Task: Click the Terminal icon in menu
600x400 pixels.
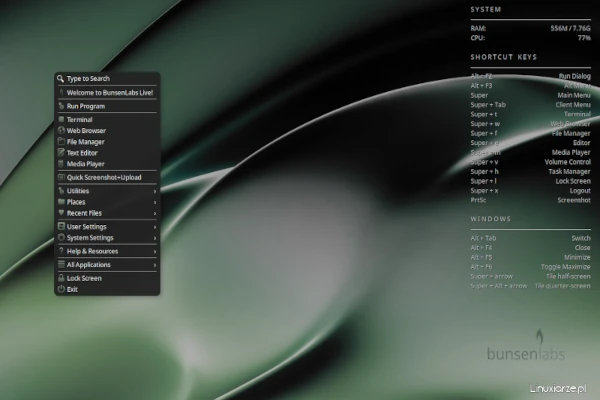Action: pos(61,119)
